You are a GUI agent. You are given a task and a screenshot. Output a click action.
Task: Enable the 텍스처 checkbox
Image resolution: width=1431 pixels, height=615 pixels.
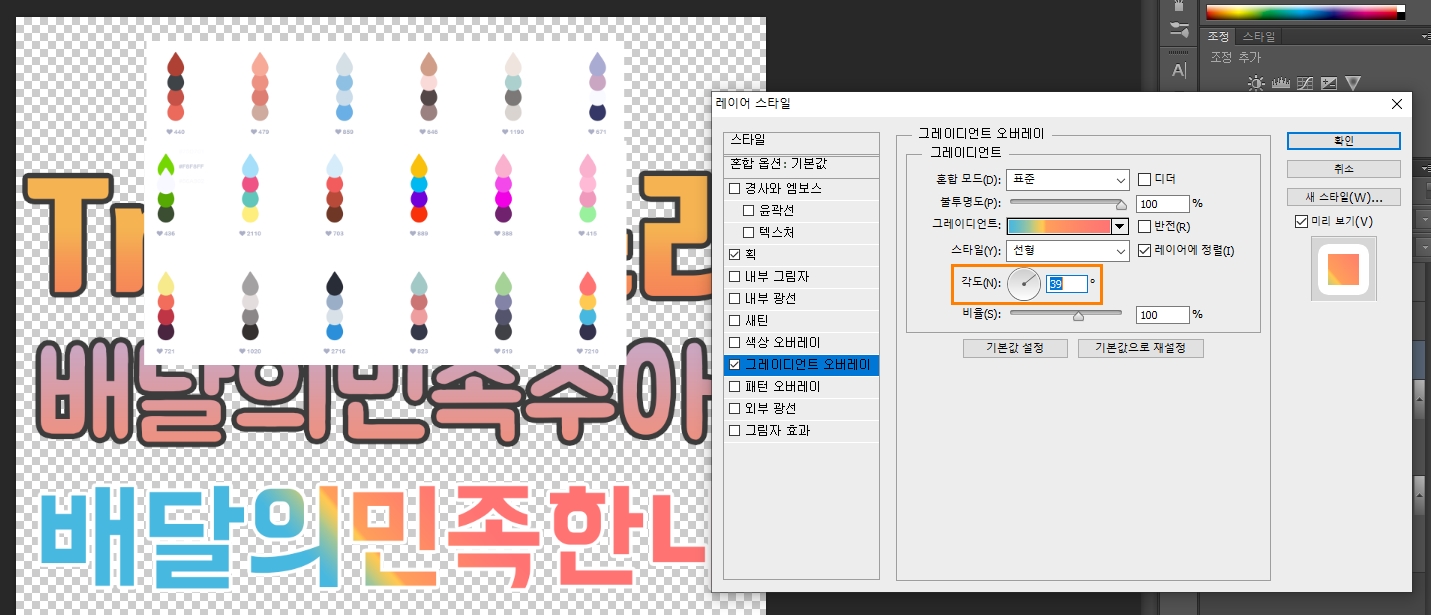point(749,232)
